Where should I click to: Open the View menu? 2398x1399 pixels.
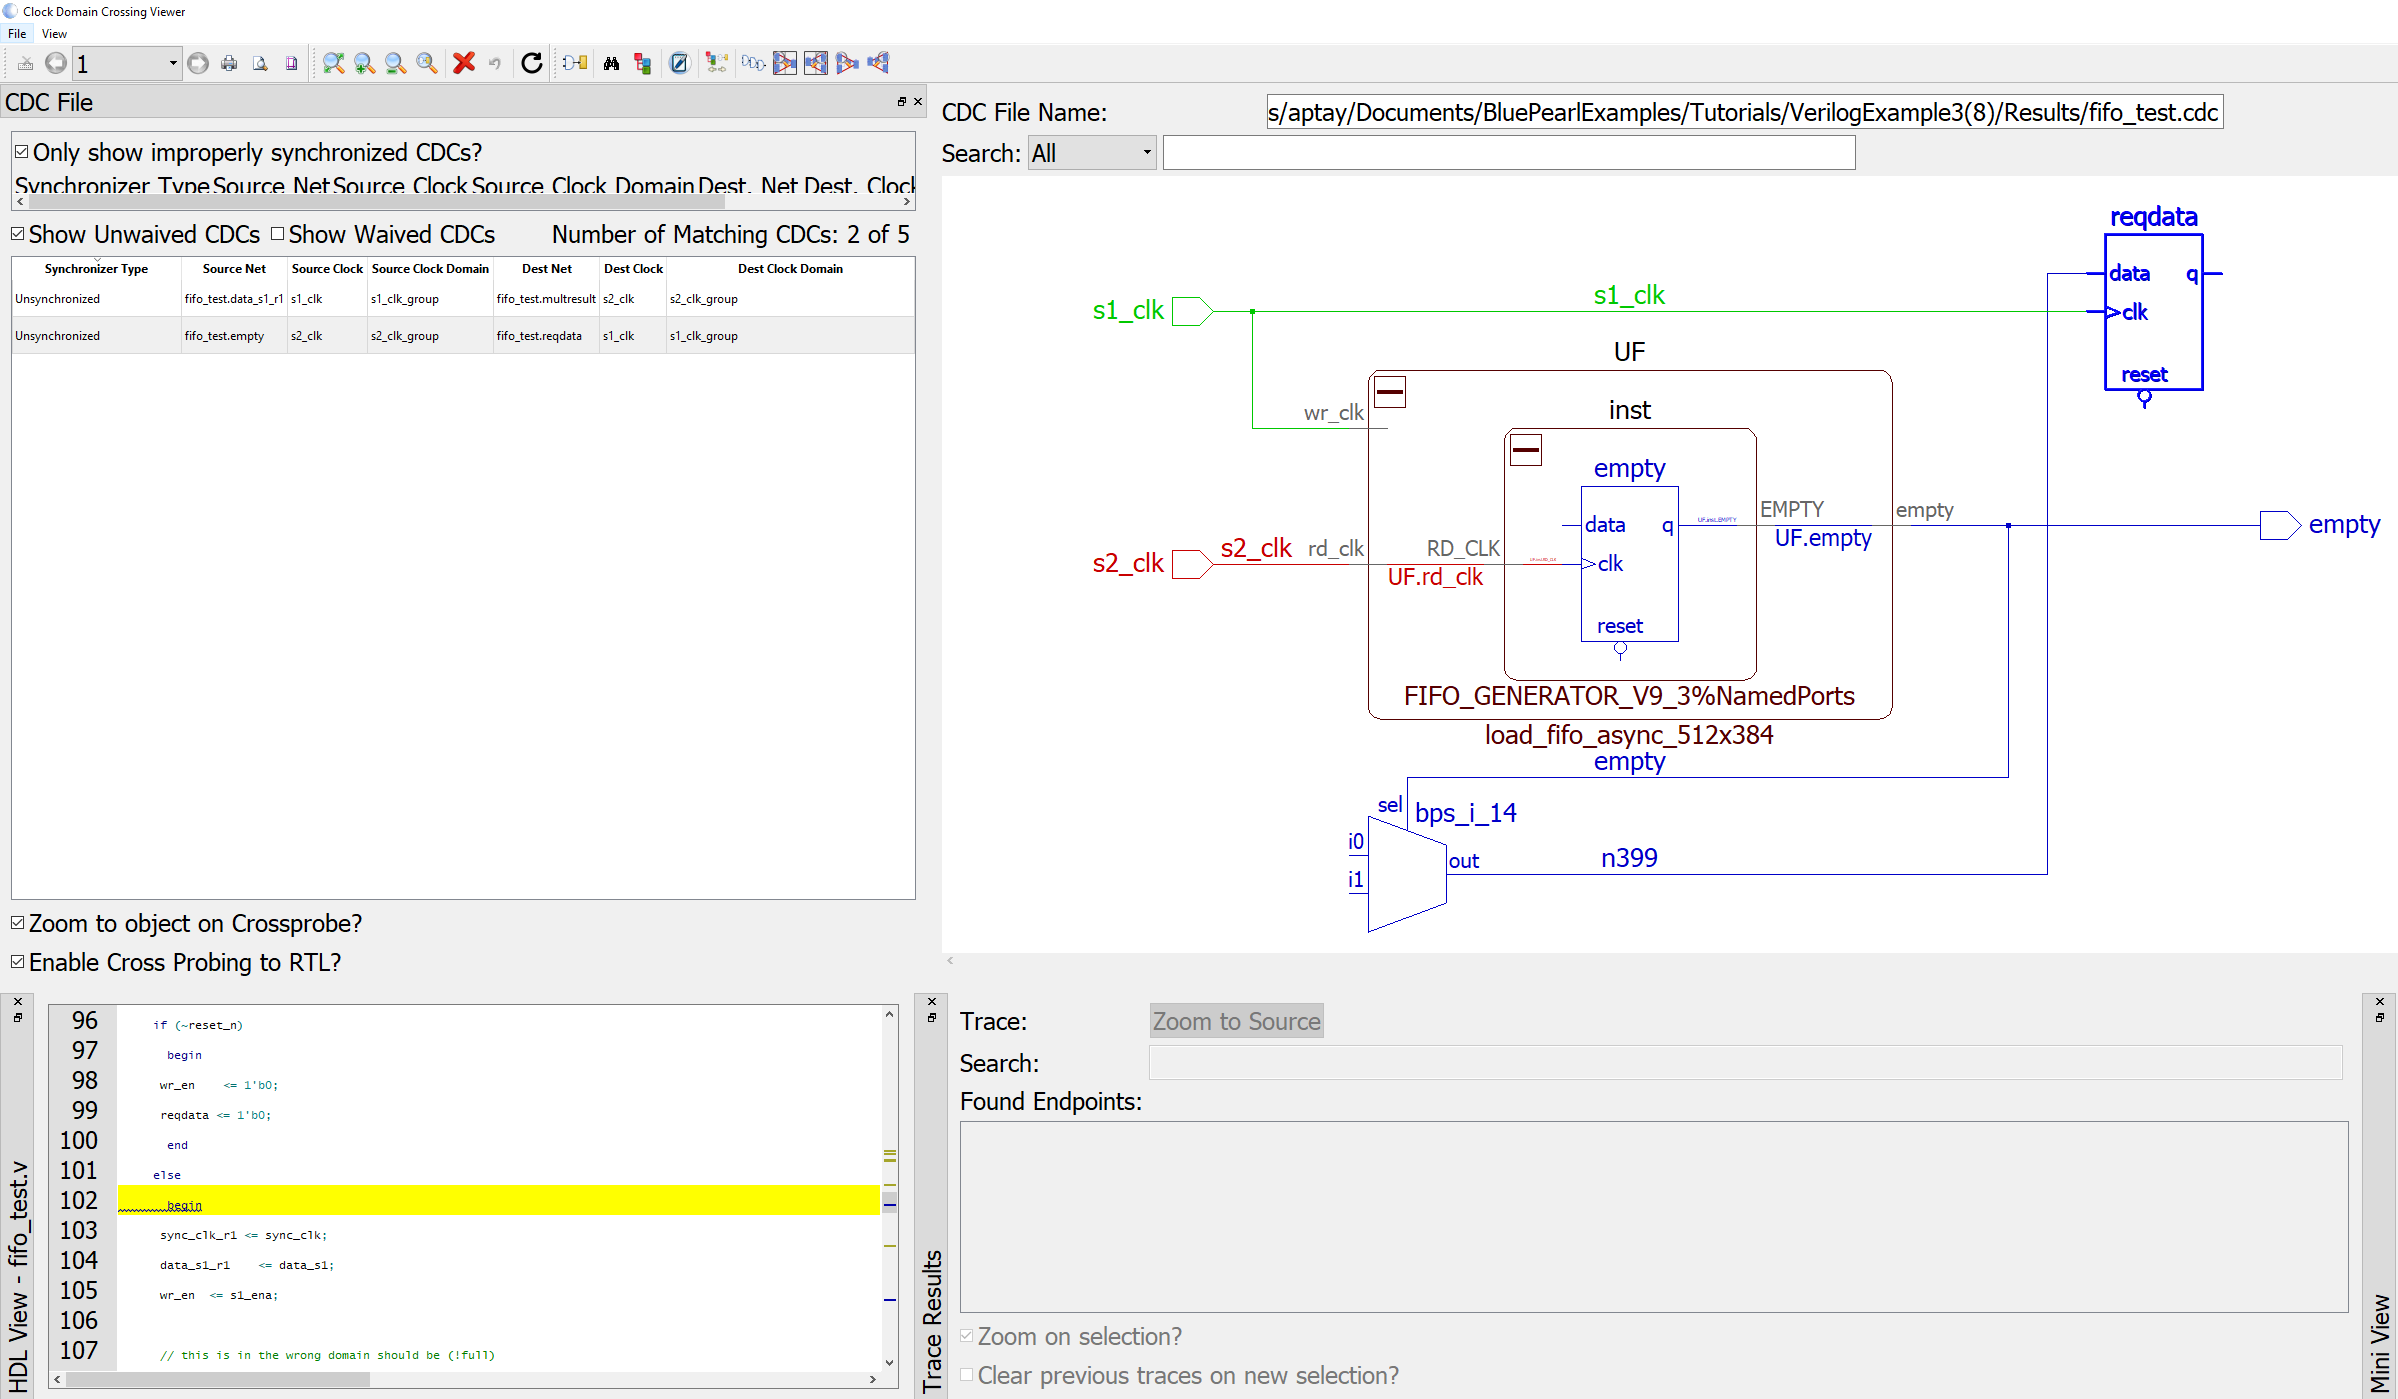[x=54, y=33]
